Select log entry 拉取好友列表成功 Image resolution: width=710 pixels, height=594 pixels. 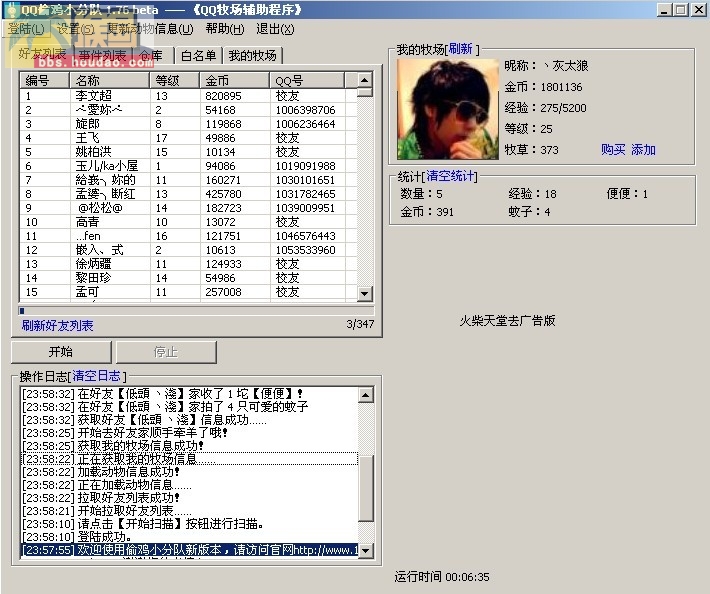[x=189, y=498]
